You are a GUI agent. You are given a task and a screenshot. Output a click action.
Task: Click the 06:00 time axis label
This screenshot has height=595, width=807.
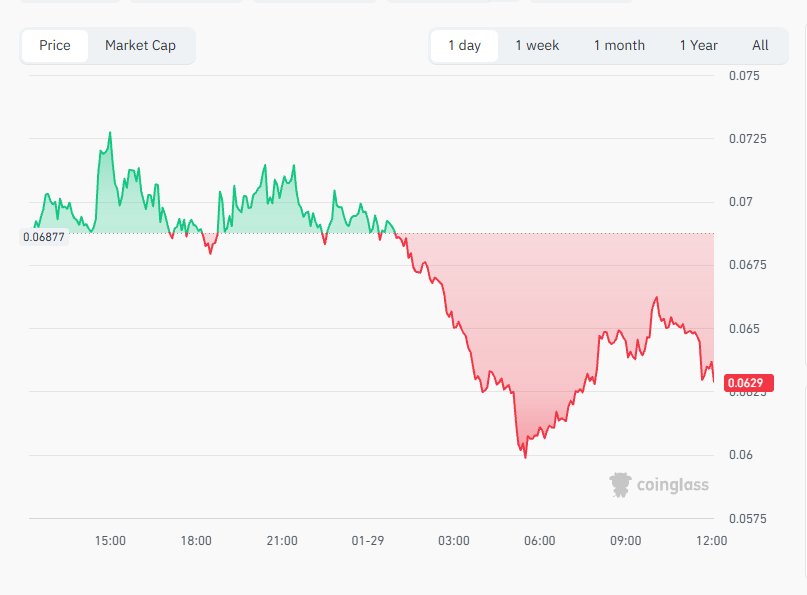point(540,541)
